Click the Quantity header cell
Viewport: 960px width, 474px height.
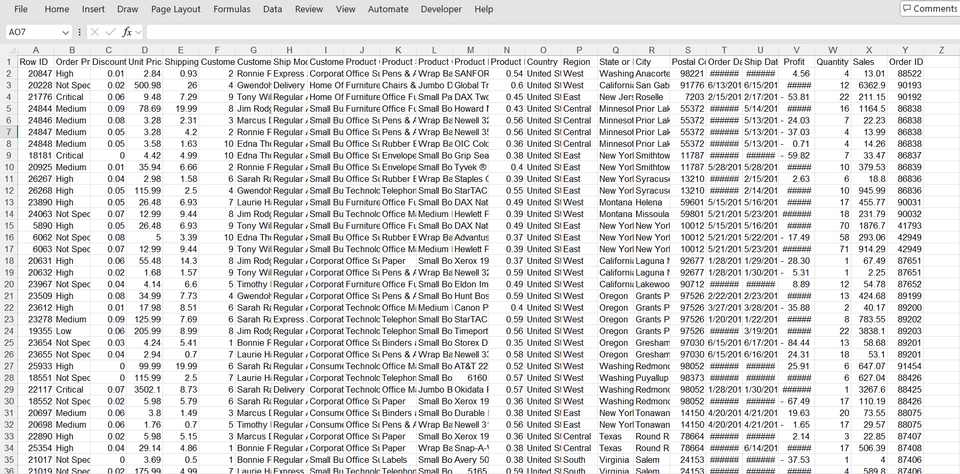(833, 62)
